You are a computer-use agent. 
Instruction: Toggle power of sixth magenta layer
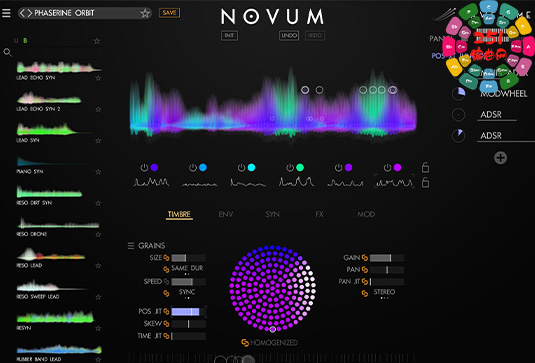[x=387, y=168]
